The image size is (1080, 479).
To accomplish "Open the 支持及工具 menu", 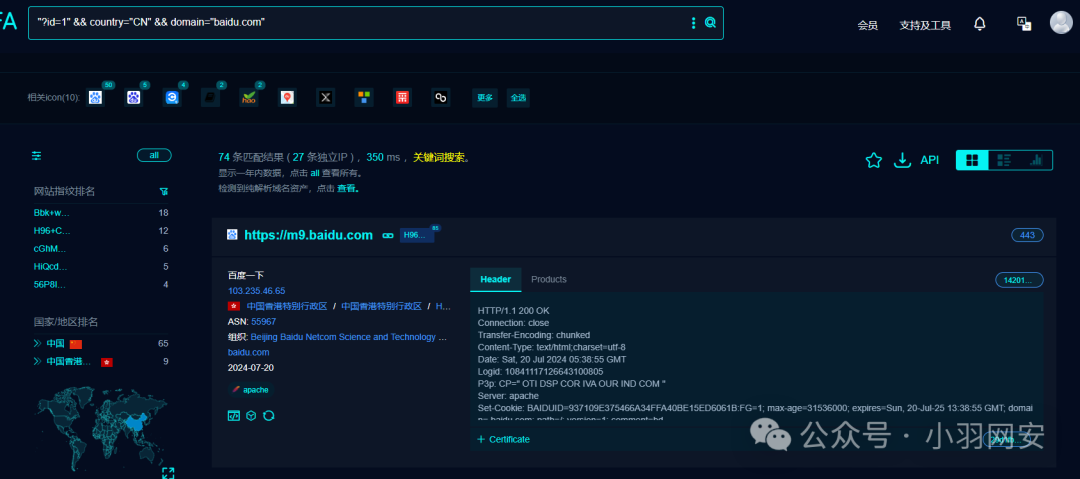I will [925, 26].
